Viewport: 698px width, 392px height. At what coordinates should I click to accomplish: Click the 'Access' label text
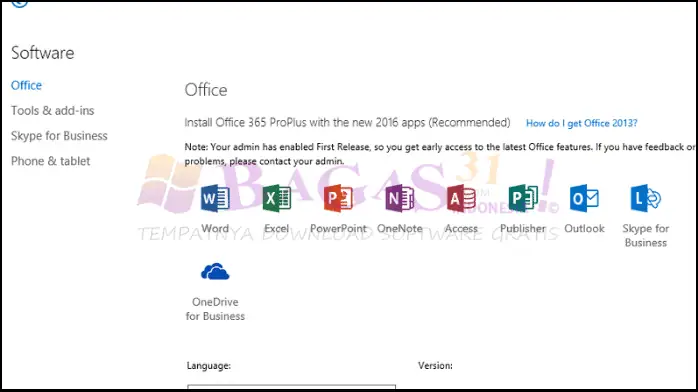click(461, 228)
